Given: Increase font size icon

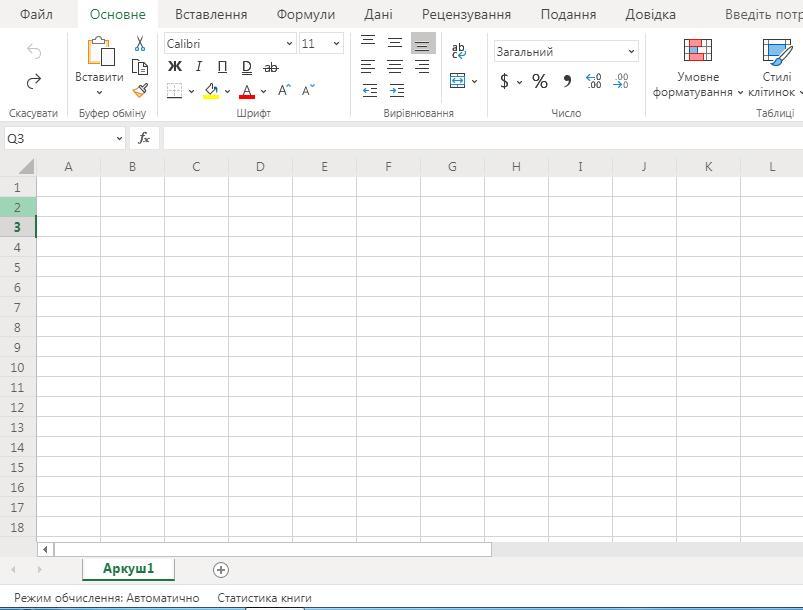Looking at the screenshot, I should [x=284, y=91].
